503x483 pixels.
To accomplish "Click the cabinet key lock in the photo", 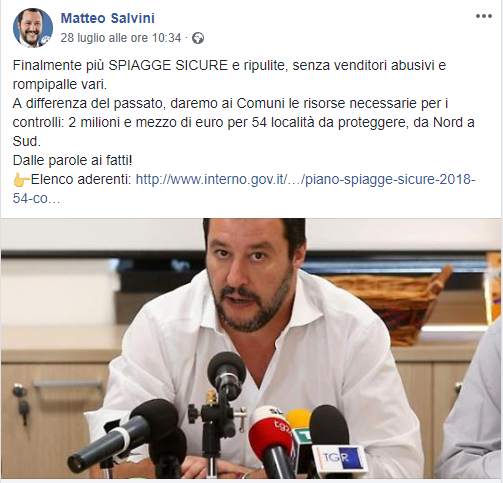I will point(21,403).
